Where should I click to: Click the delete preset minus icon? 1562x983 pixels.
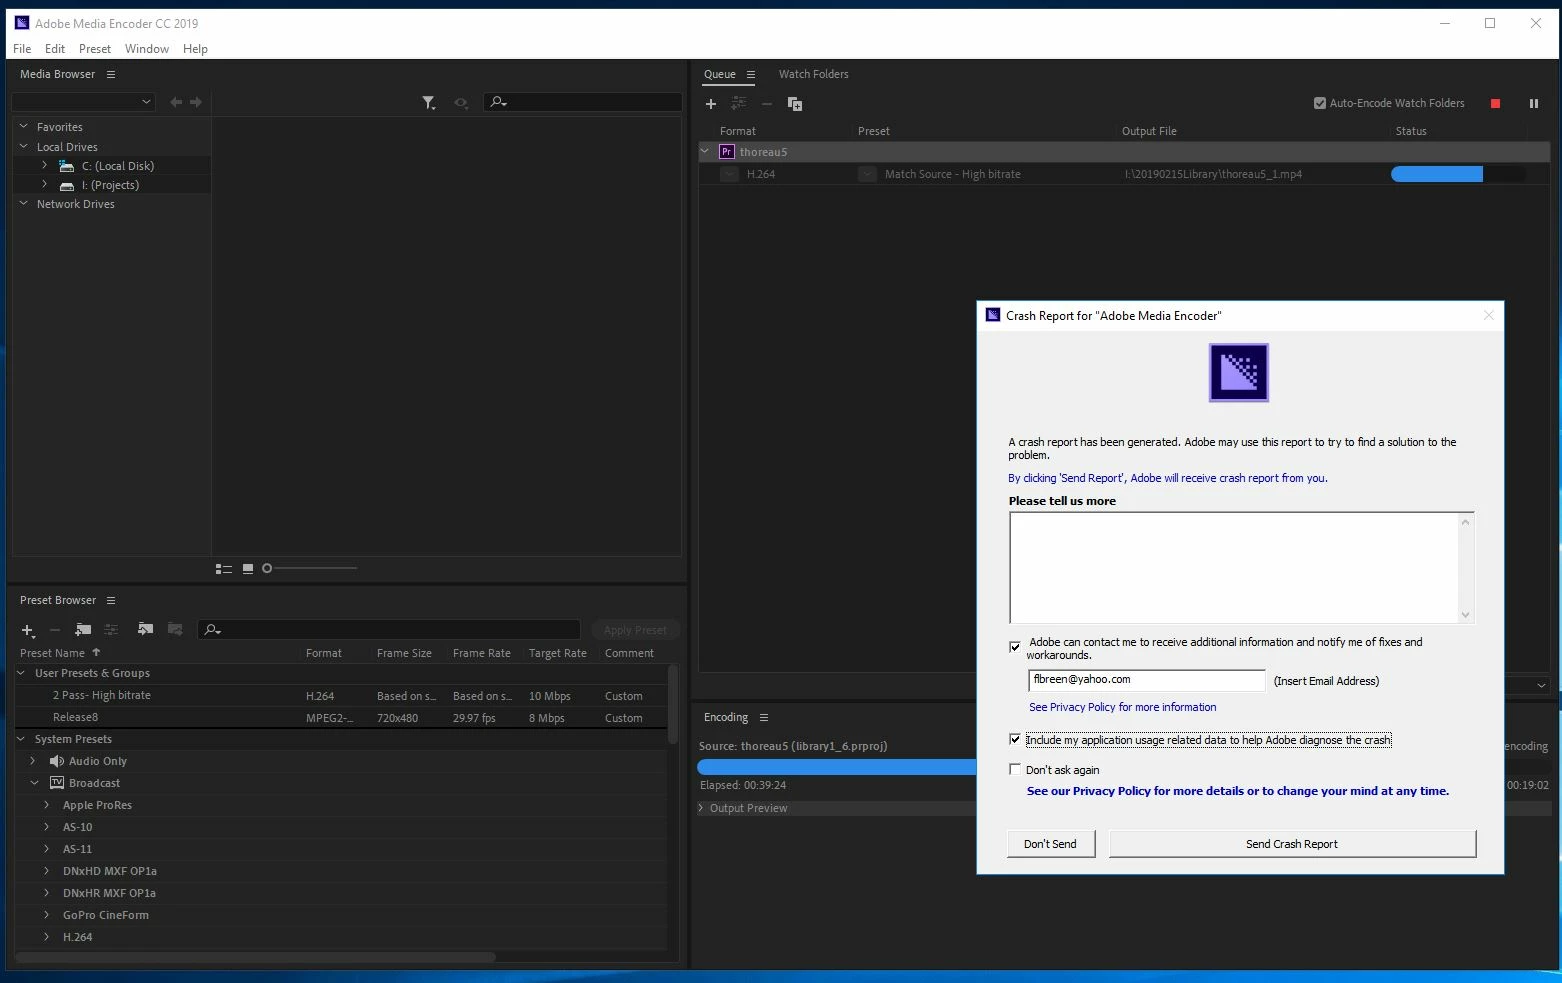click(x=55, y=630)
